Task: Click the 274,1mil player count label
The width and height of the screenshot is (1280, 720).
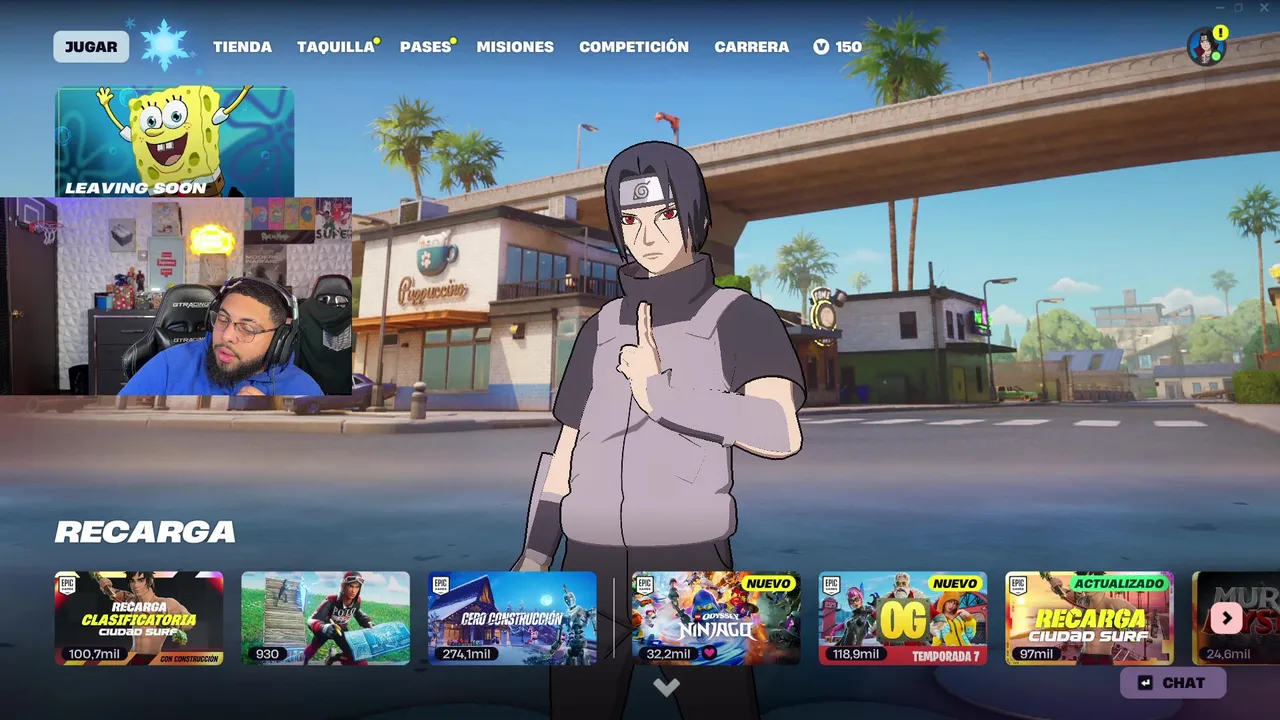Action: pyautogui.click(x=466, y=654)
